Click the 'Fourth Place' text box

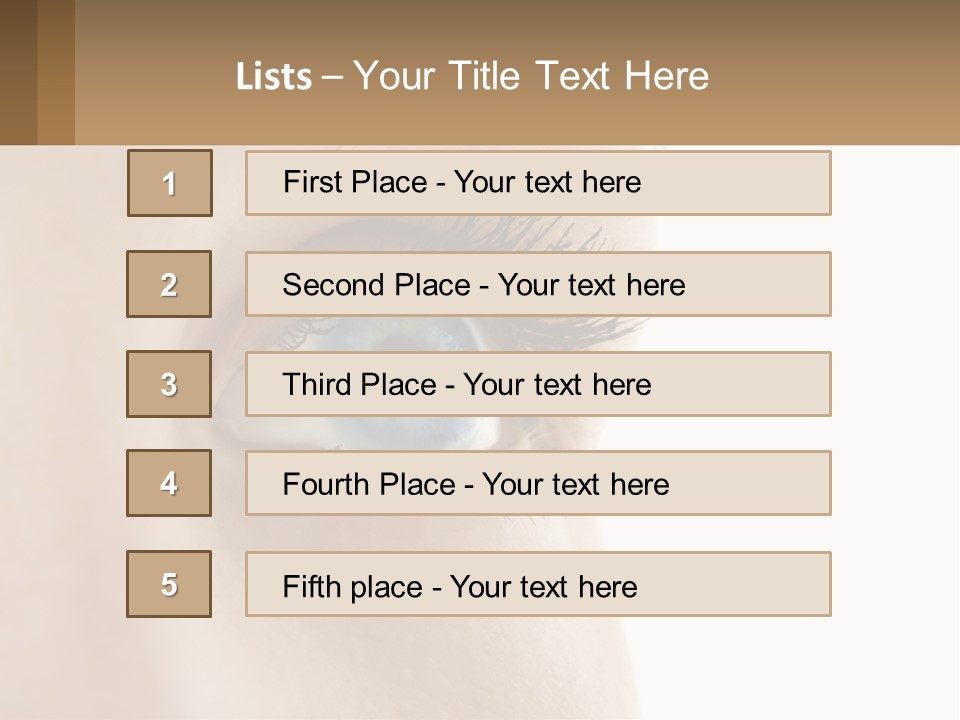click(x=538, y=483)
